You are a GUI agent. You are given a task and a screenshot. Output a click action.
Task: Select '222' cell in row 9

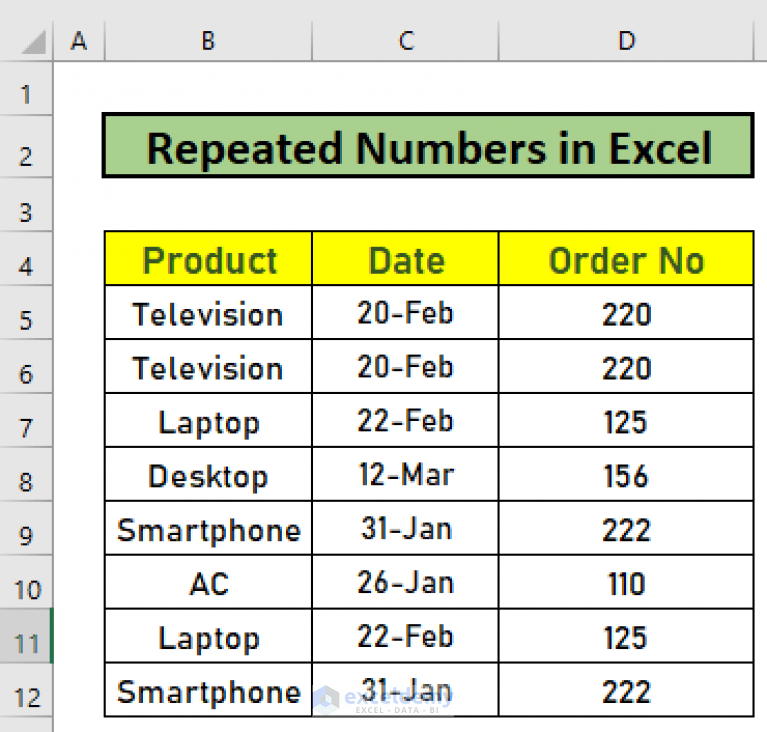click(626, 528)
